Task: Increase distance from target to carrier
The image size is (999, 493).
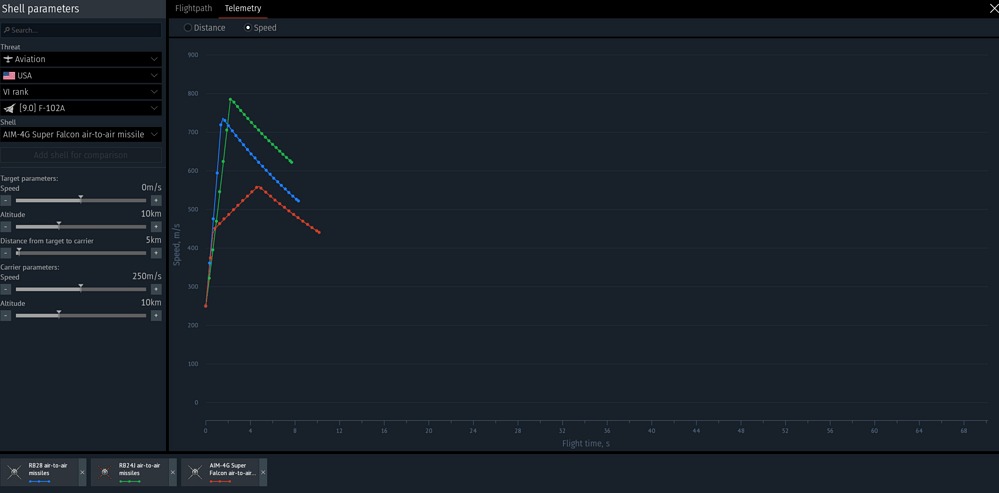Action: (156, 253)
